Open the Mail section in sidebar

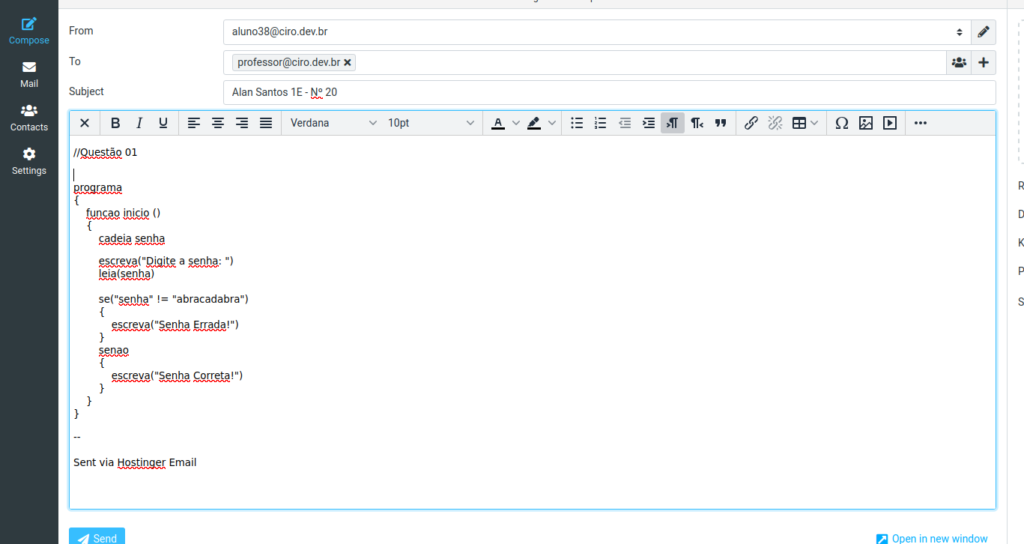click(x=29, y=74)
